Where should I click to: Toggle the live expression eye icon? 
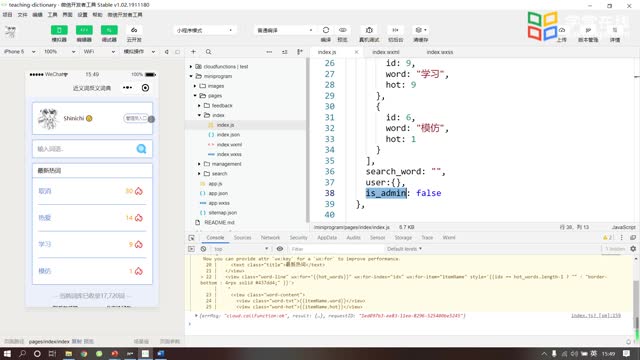pyautogui.click(x=280, y=249)
